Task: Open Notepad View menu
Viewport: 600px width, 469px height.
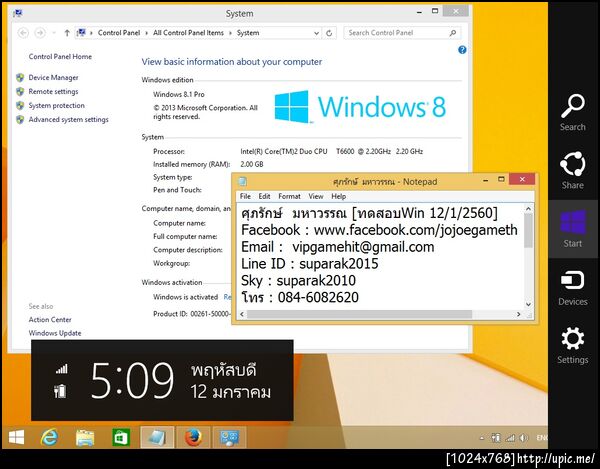Action: (316, 196)
